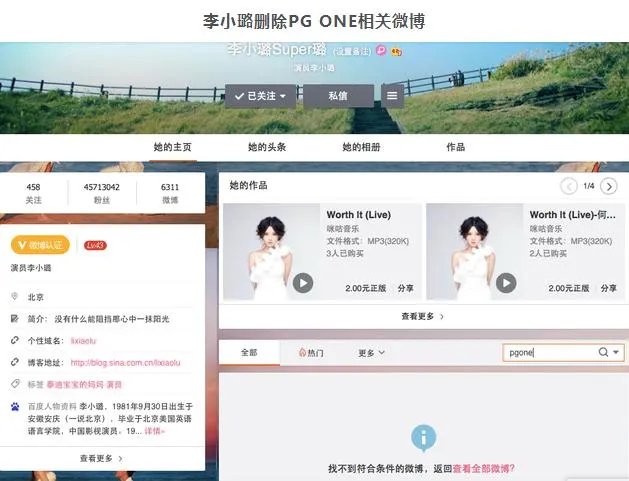Image resolution: width=629 pixels, height=481 pixels.
Task: Switch to the 她的相册 tab
Action: (361, 147)
